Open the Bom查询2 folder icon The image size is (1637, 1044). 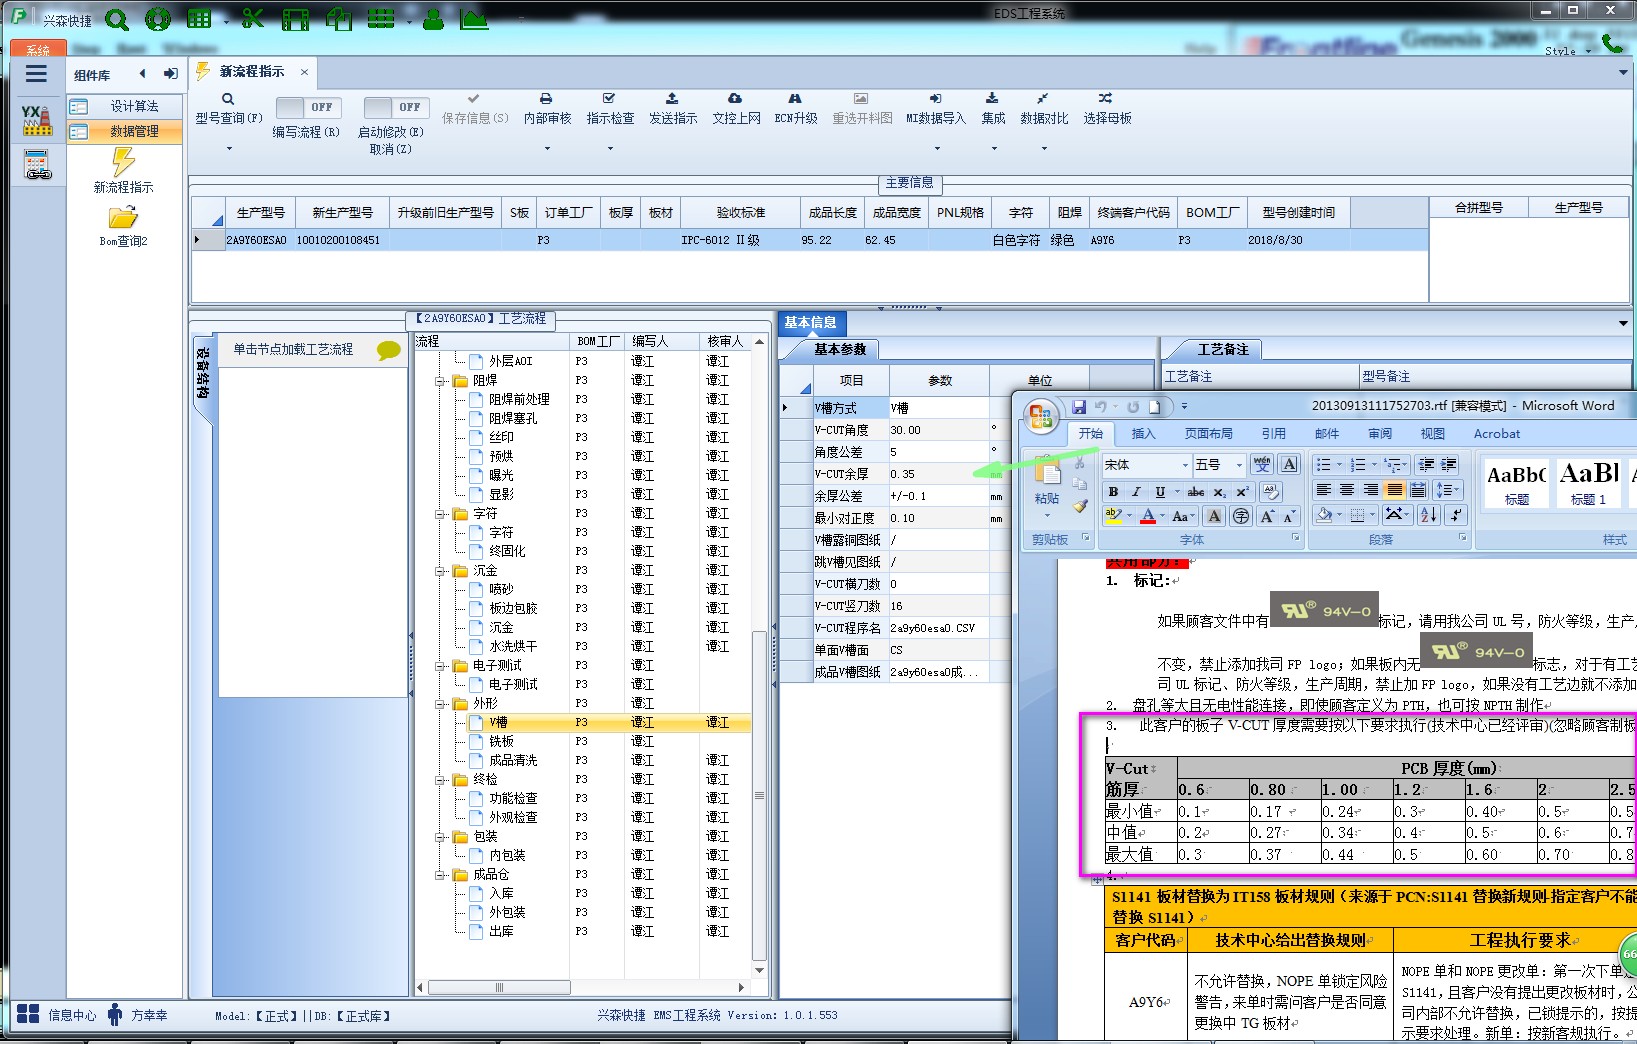click(123, 217)
